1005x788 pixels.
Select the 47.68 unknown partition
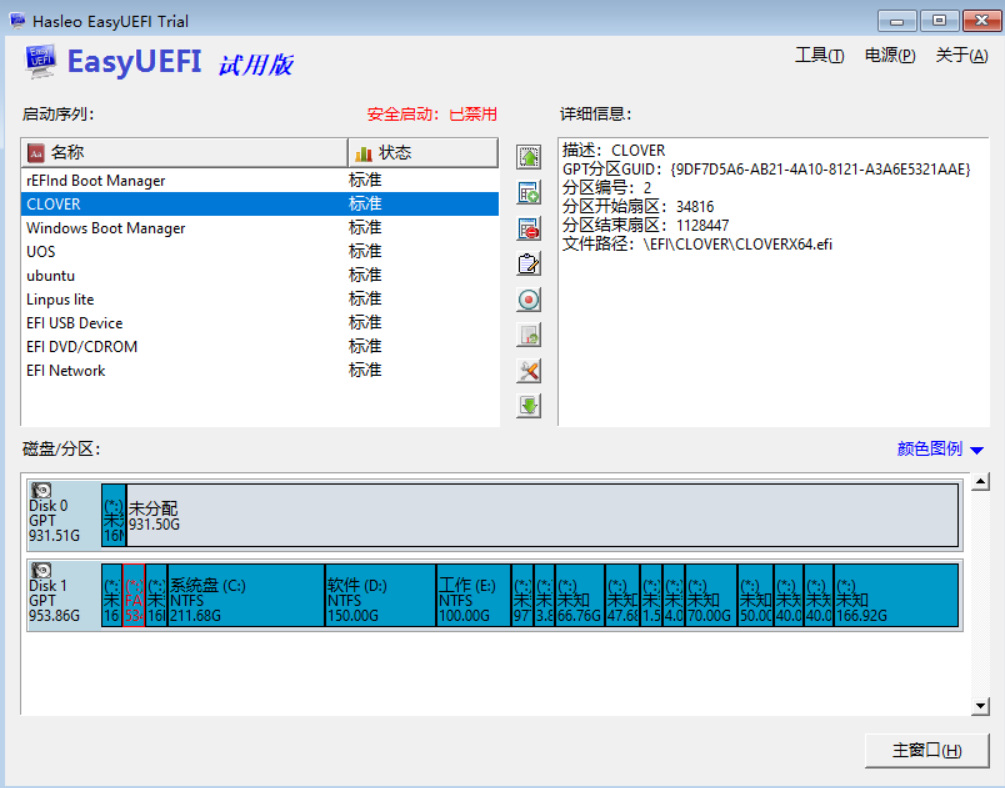point(622,596)
